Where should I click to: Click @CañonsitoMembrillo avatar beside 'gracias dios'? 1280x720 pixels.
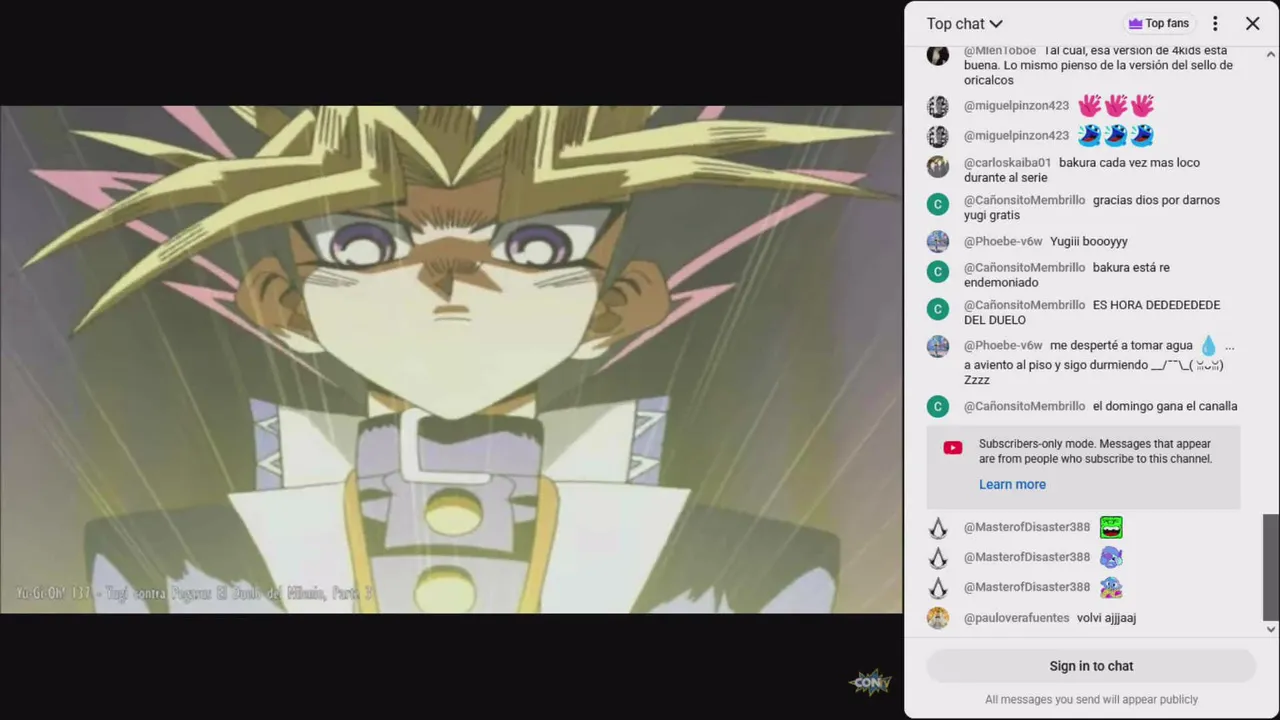point(938,204)
